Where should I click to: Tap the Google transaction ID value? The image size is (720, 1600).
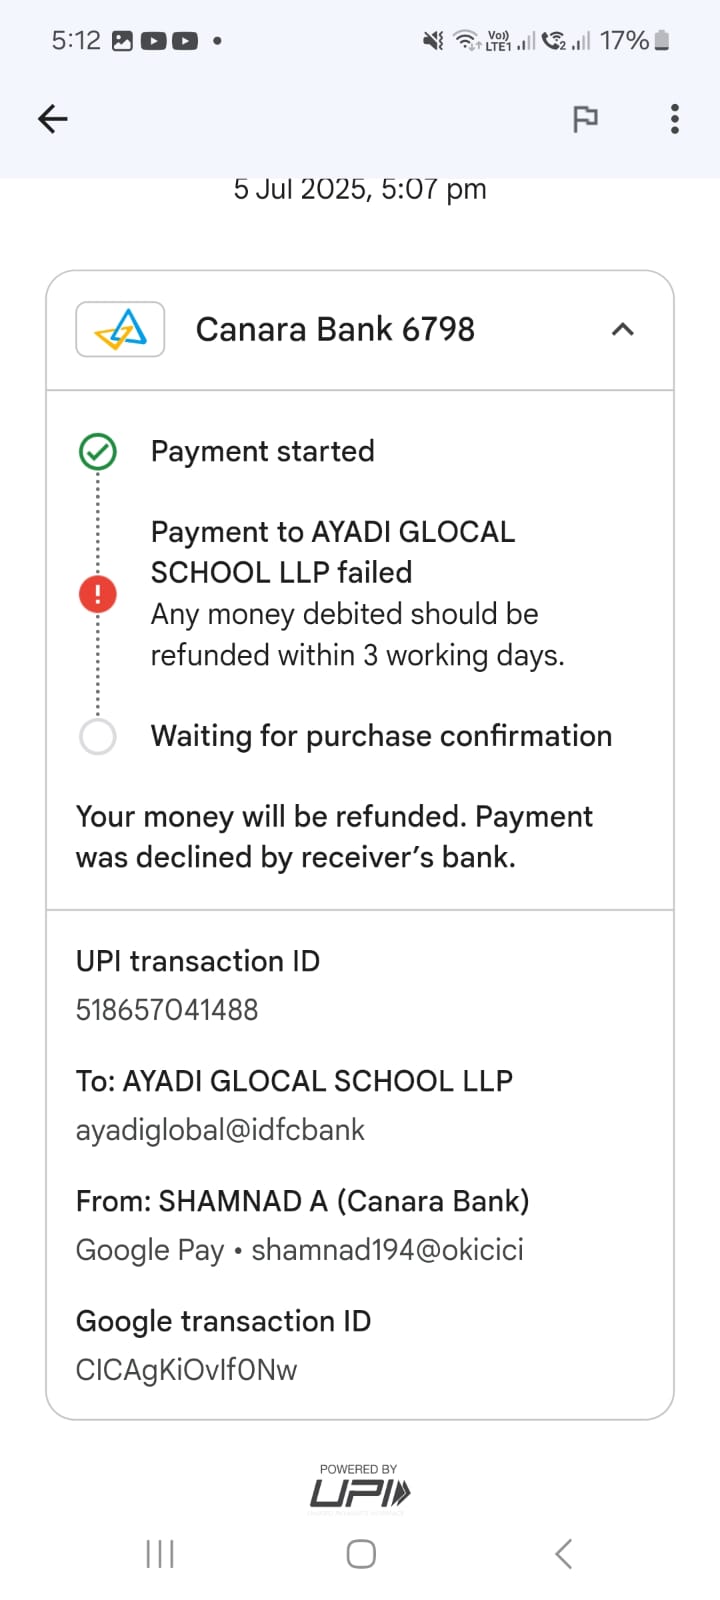coord(187,1370)
